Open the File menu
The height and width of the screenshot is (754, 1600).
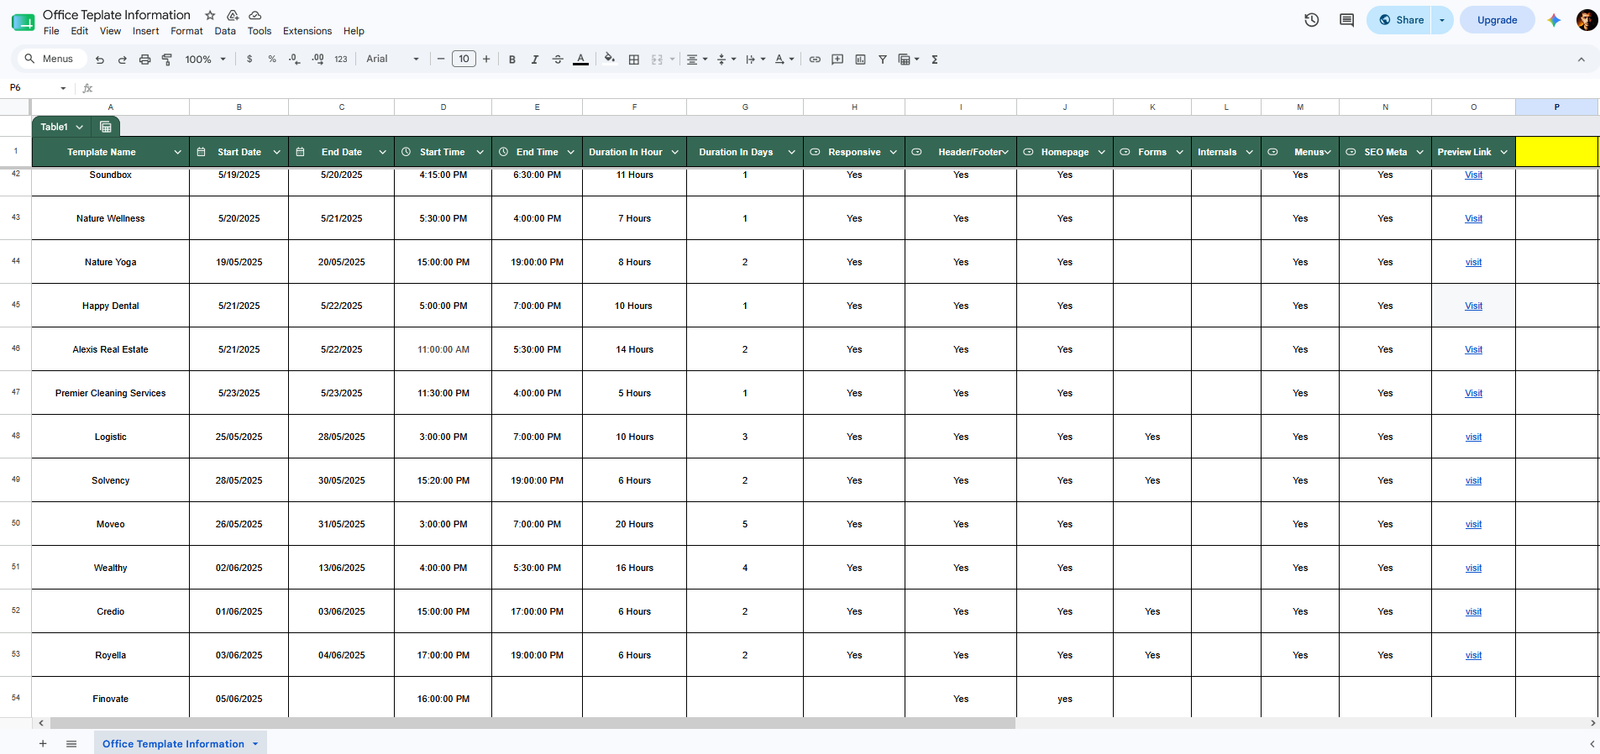tap(51, 31)
